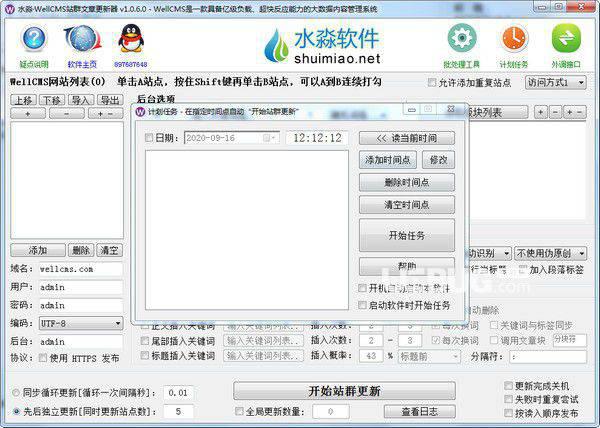Toggle 关键词与标签同步 checkbox
Screen dimensions: 600x428
494,325
